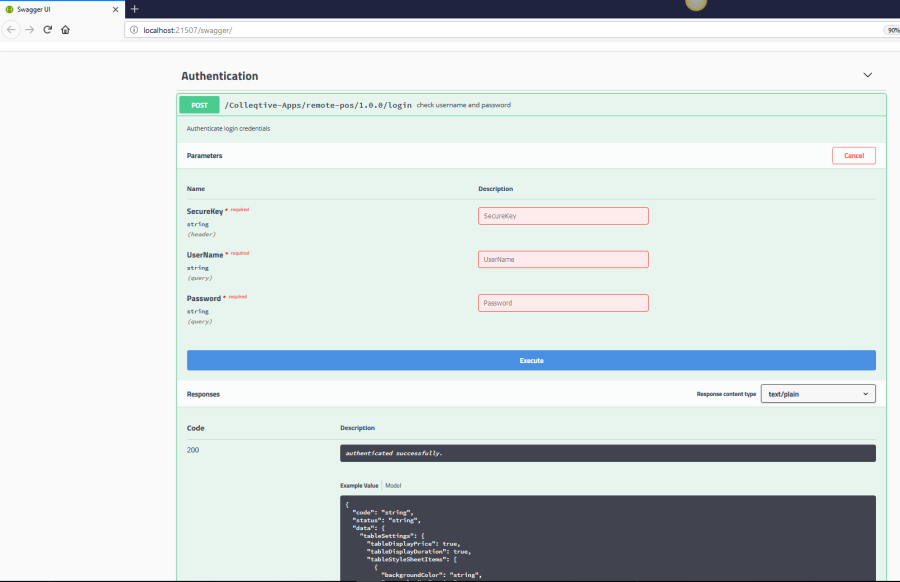Select the Example Value tab
Screen dimensions: 900x582
pos(359,485)
